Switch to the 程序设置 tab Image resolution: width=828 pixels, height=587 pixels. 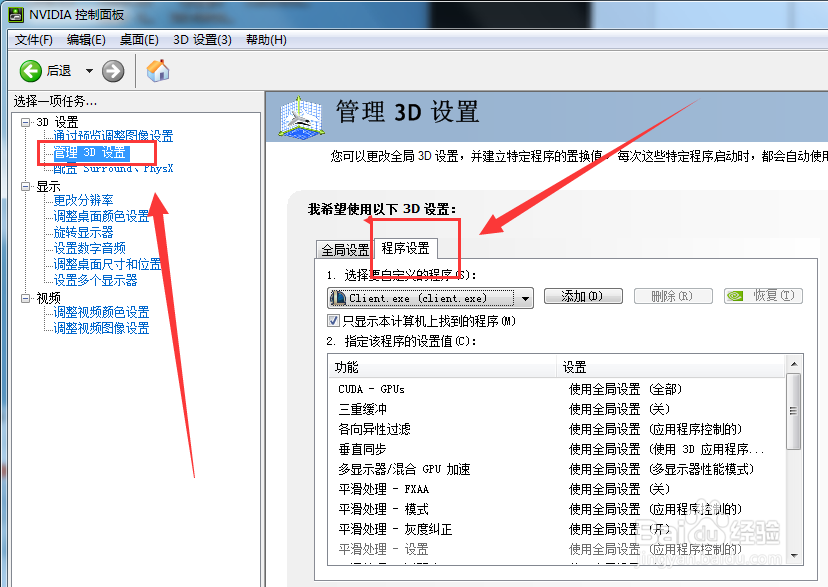[x=406, y=248]
